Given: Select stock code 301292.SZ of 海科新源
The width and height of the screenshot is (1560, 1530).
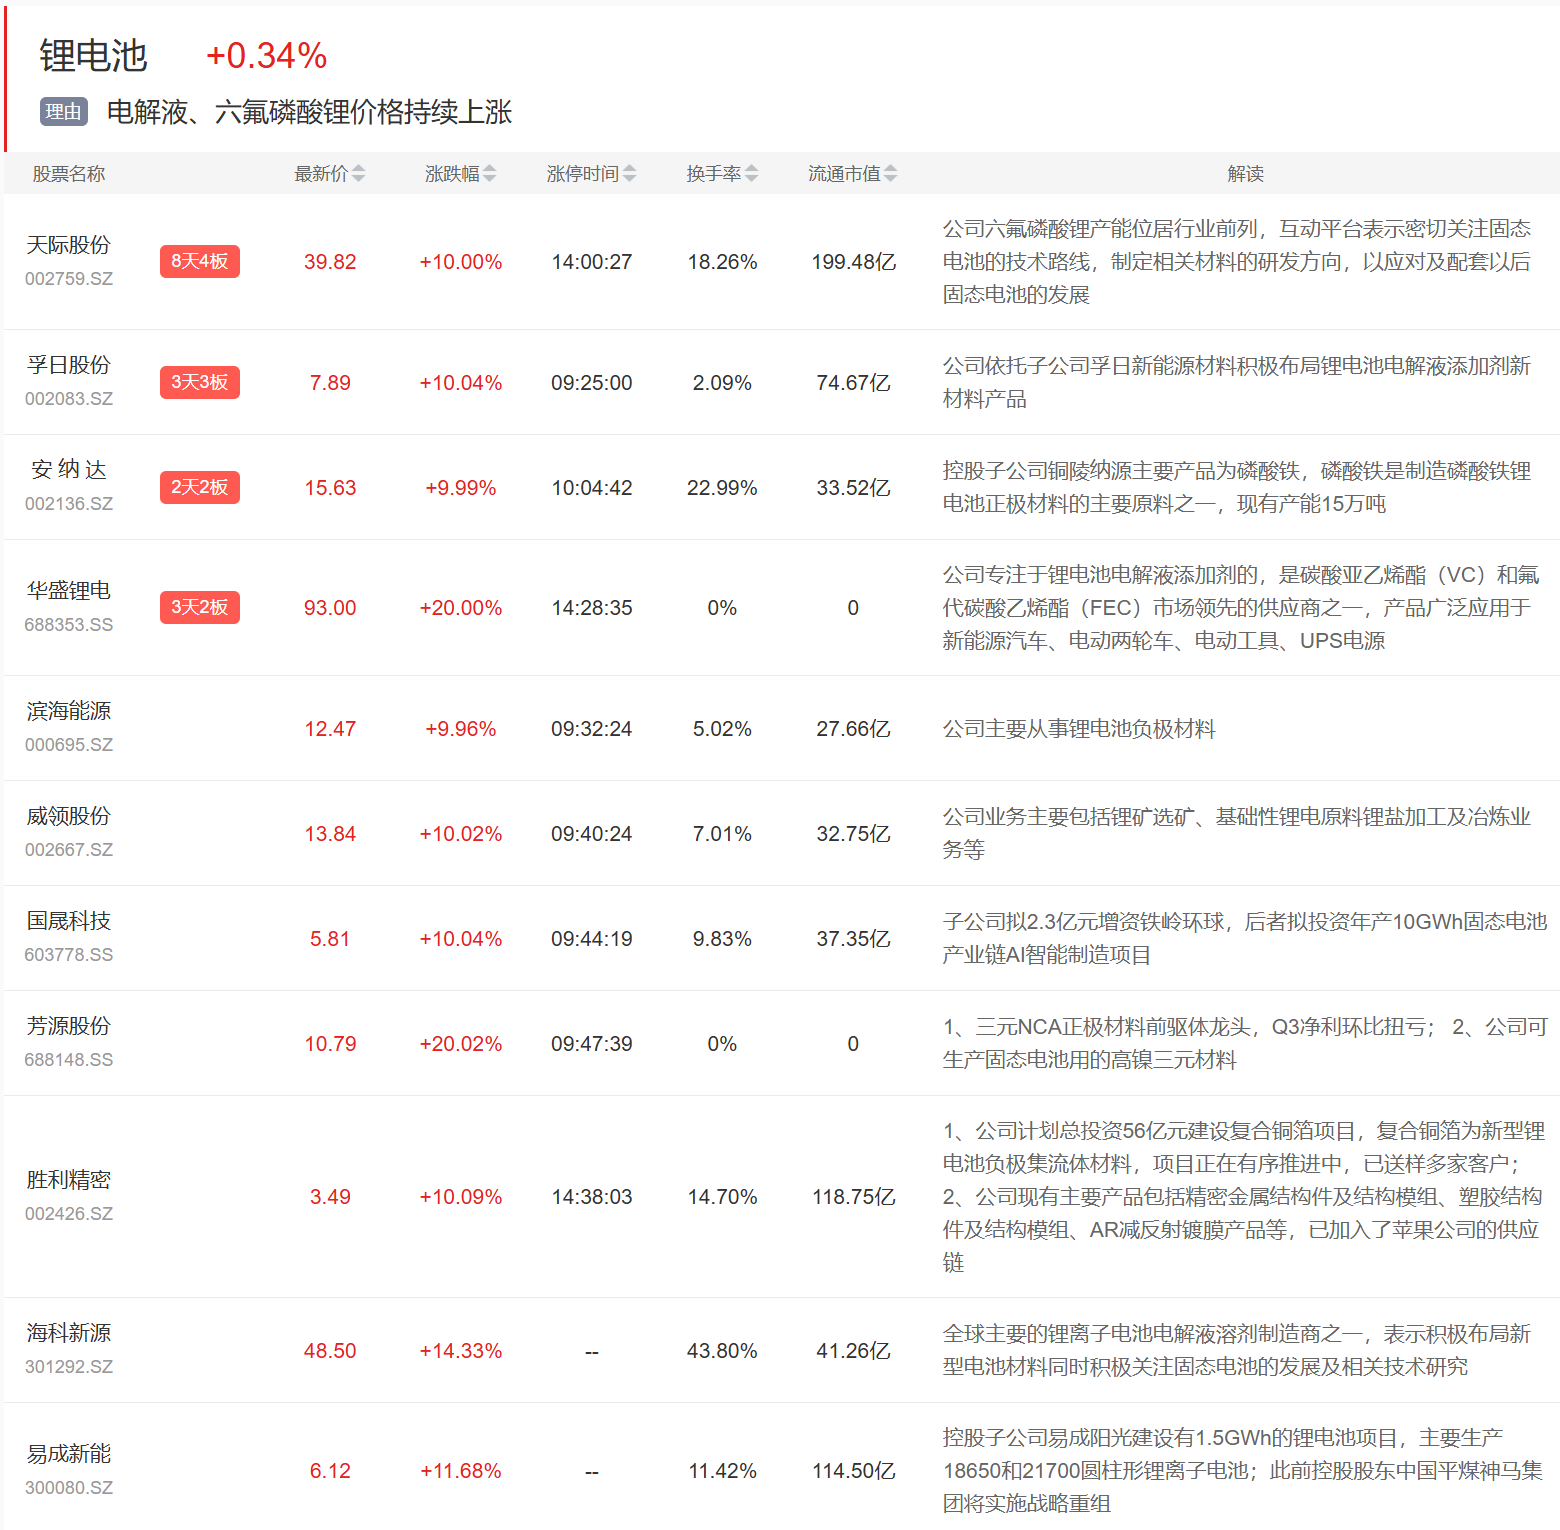Looking at the screenshot, I should (69, 1367).
